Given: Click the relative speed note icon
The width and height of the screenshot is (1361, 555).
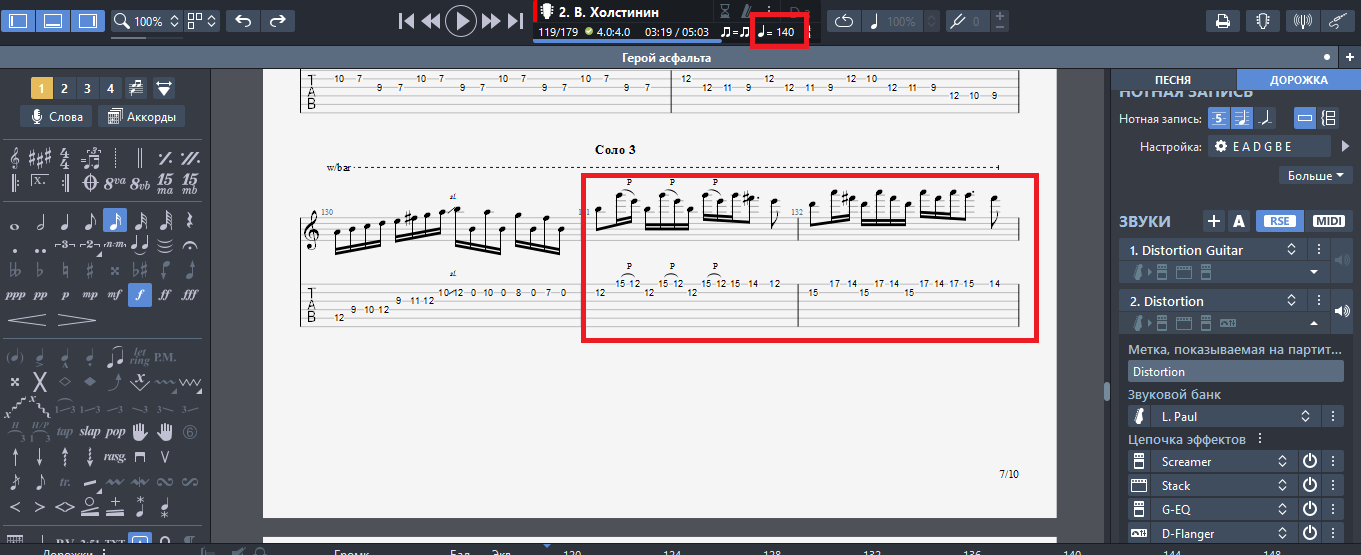Looking at the screenshot, I should point(874,21).
